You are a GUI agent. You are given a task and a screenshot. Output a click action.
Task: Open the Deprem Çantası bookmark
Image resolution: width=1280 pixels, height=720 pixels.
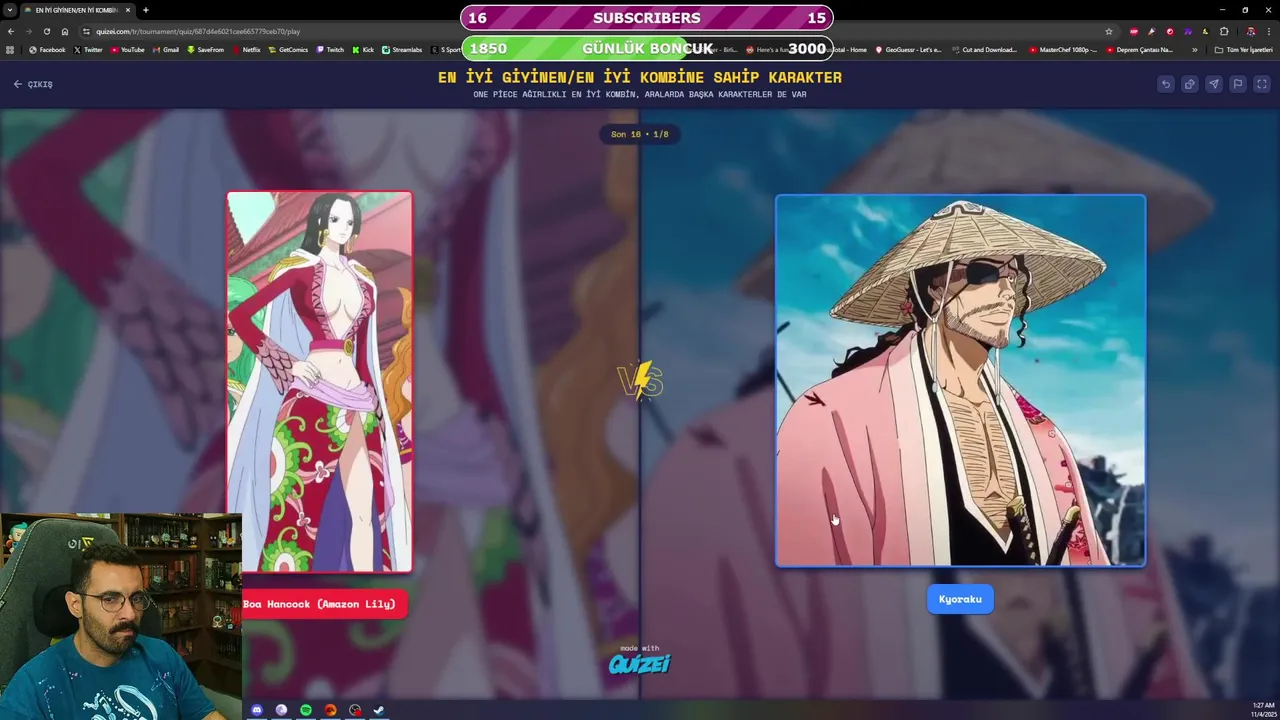(x=1139, y=49)
